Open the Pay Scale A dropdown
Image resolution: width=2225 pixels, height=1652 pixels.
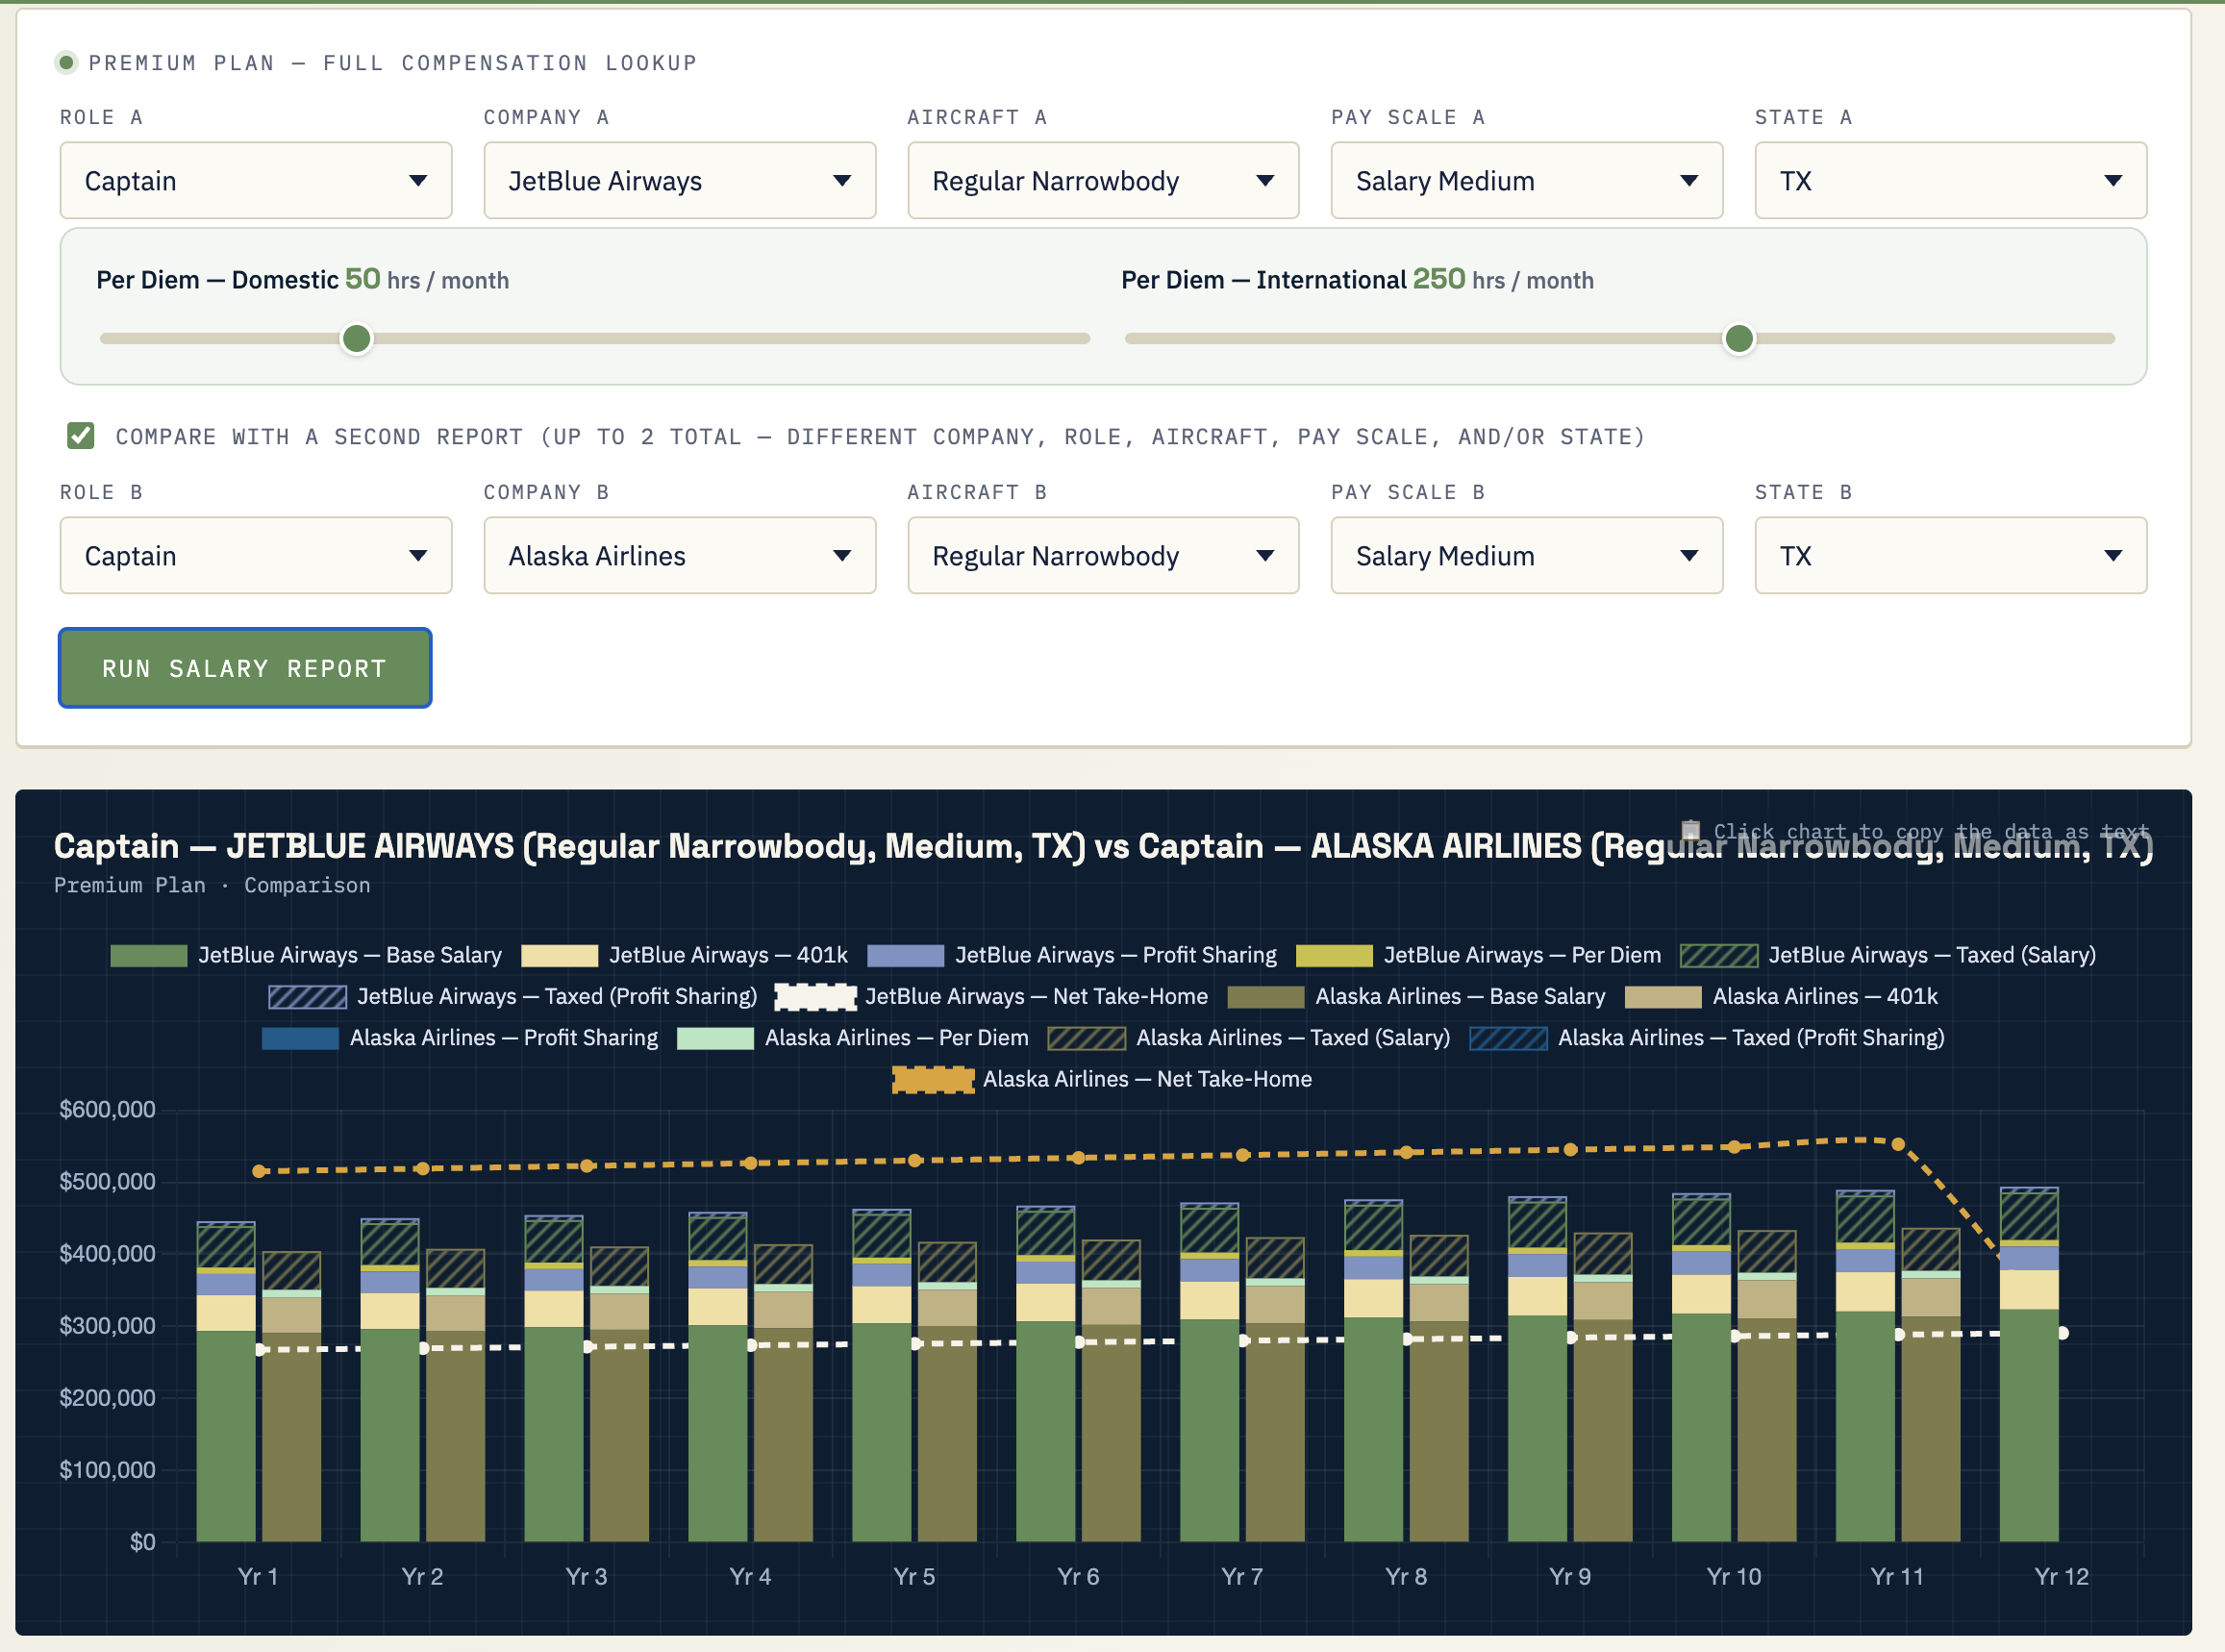pos(1527,181)
